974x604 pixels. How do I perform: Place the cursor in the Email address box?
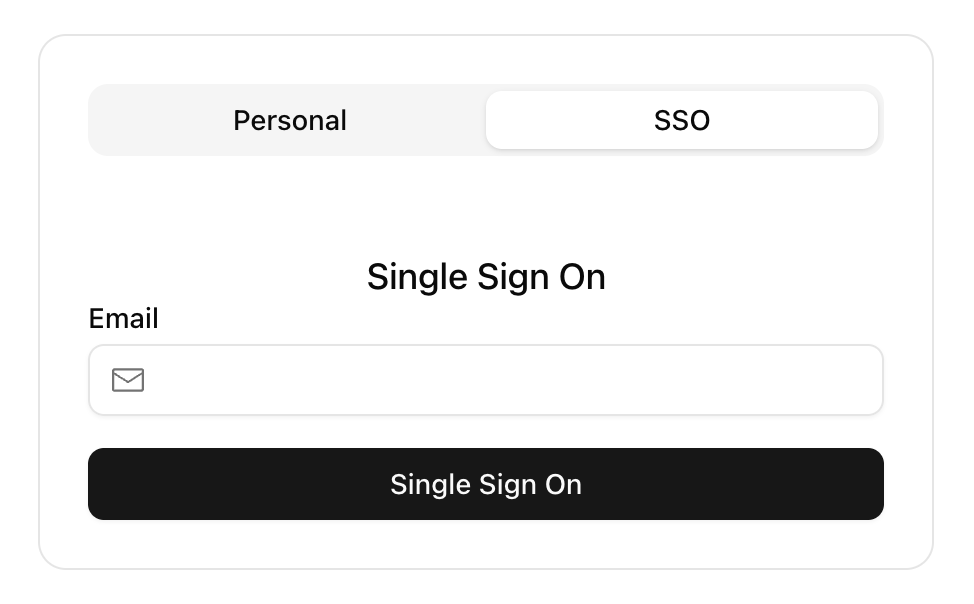click(486, 380)
